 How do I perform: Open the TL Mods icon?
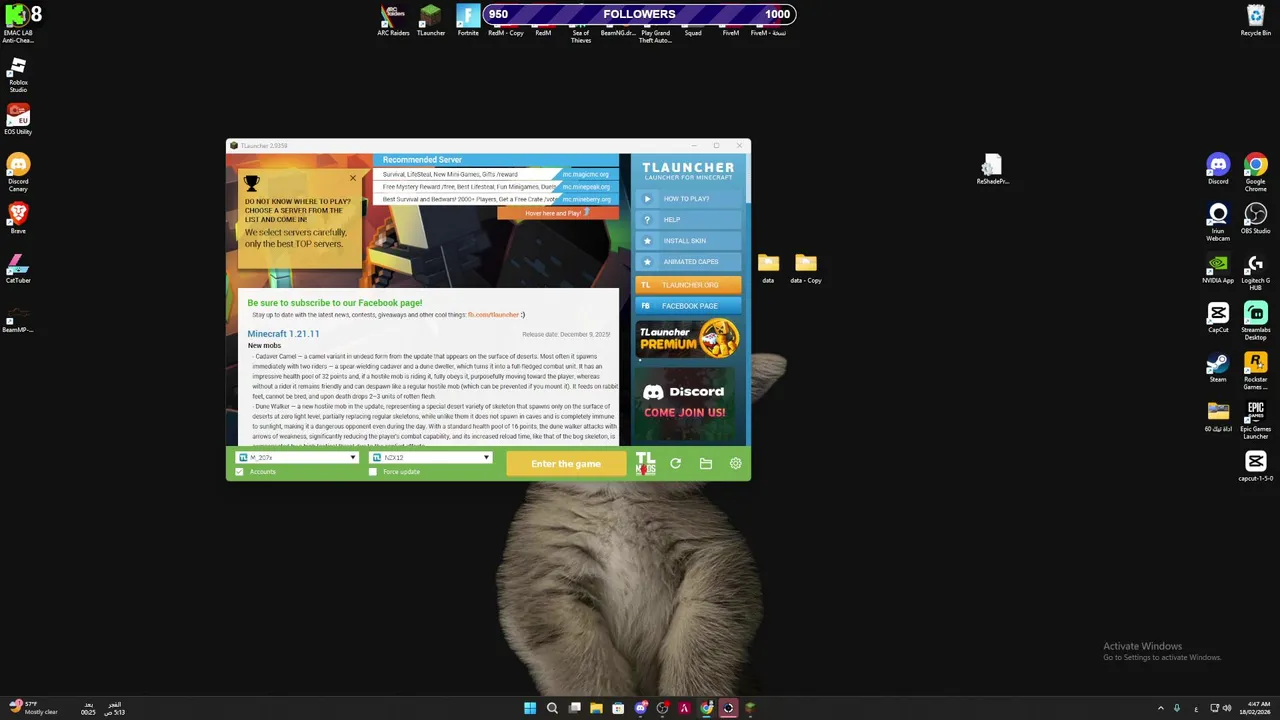645,464
